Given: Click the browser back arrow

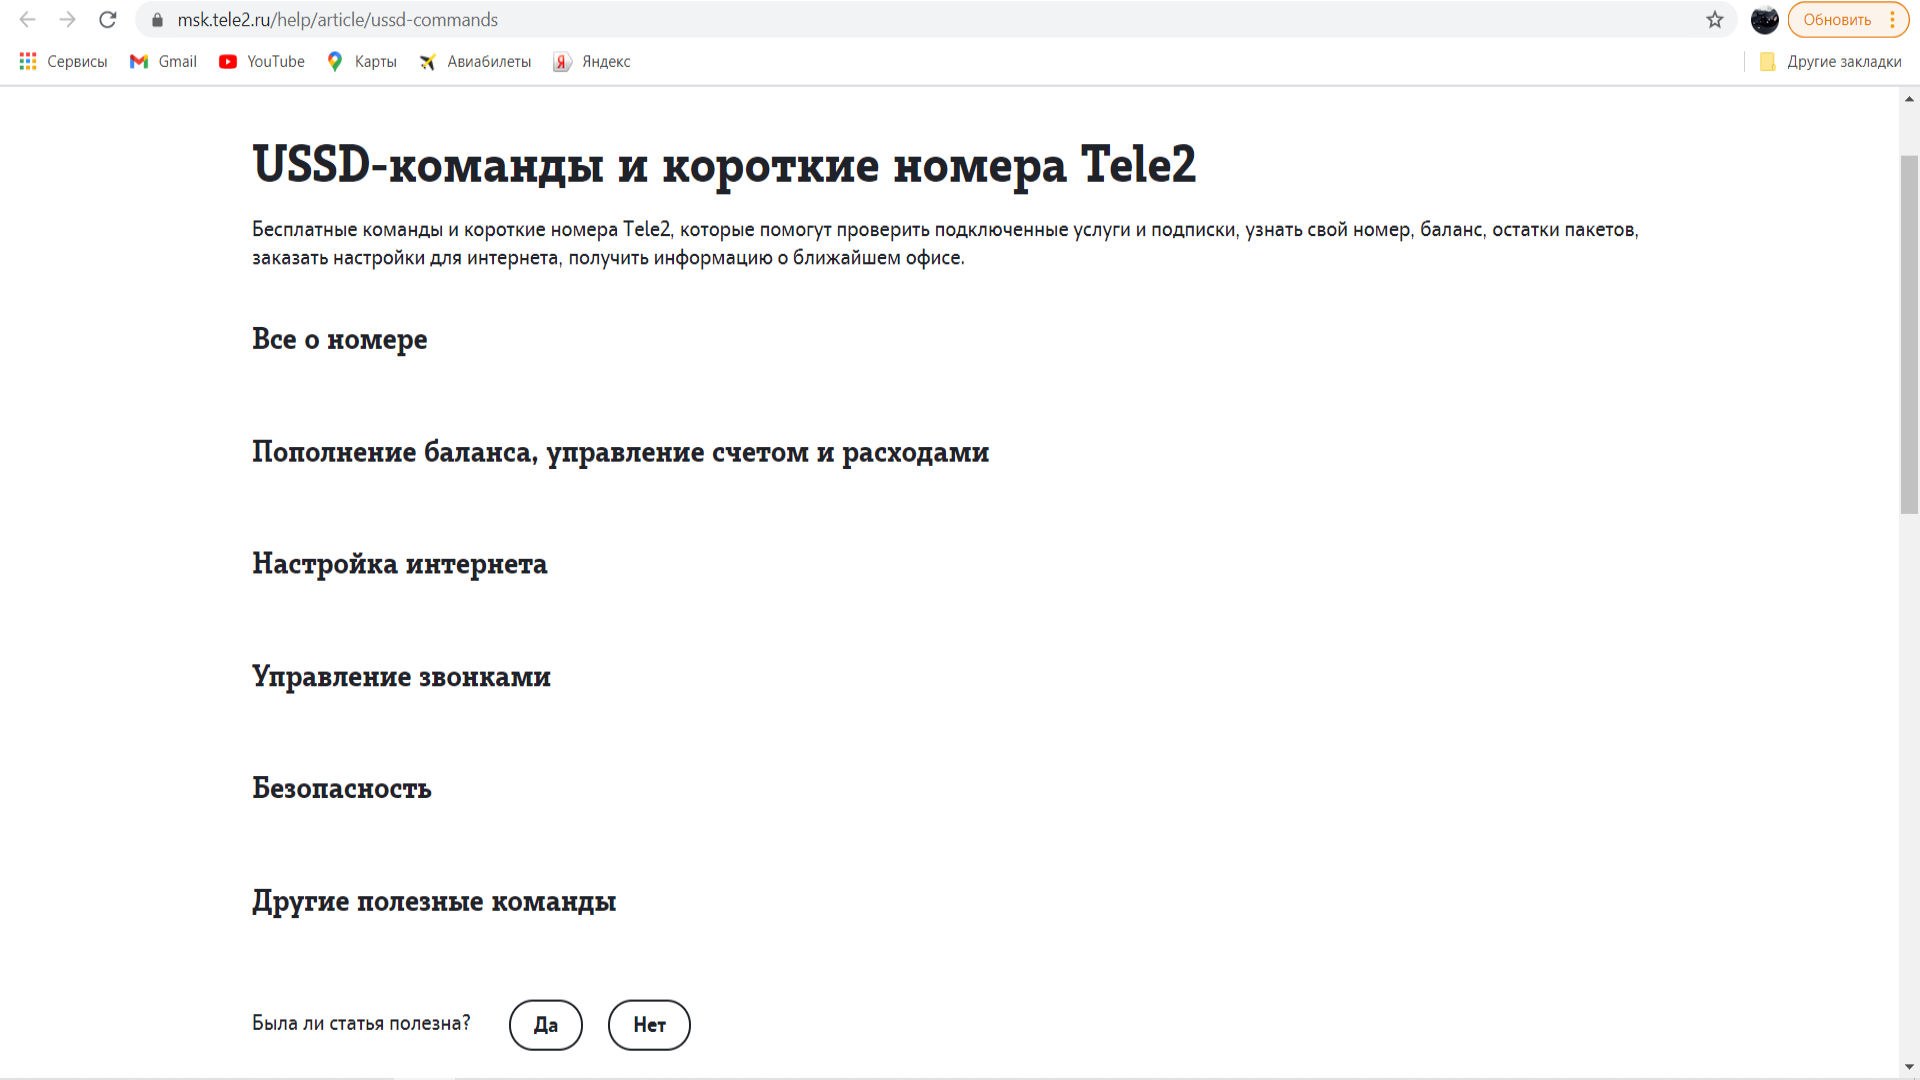Looking at the screenshot, I should (x=27, y=20).
